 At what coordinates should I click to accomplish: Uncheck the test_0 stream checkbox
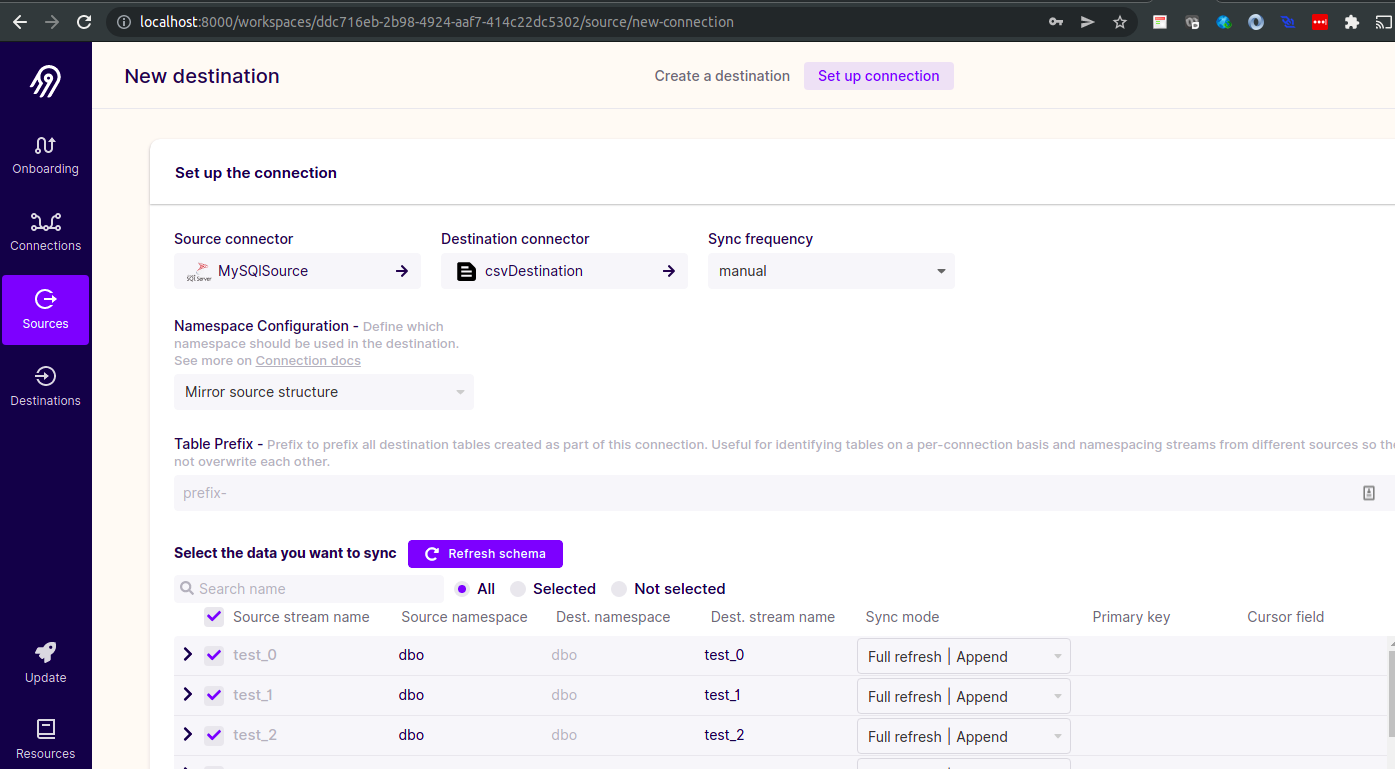(214, 655)
